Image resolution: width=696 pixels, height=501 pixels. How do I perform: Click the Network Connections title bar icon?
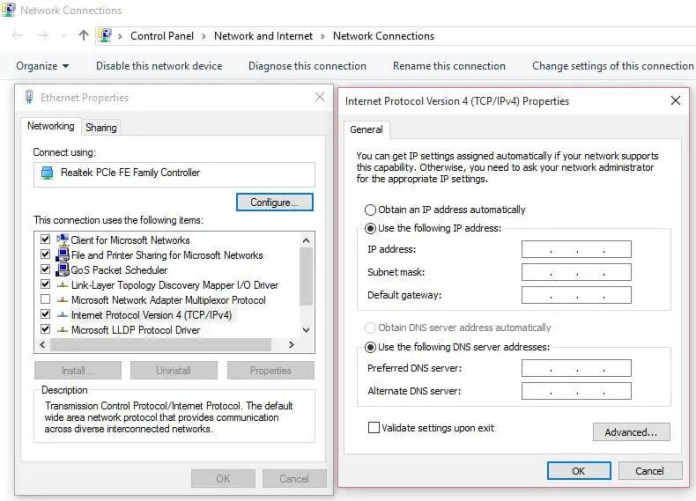(x=8, y=9)
